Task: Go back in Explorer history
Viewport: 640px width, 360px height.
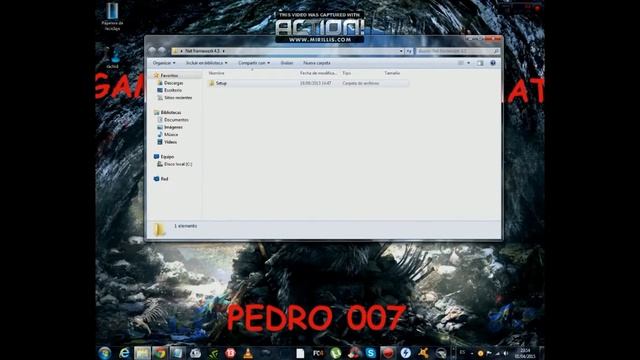Action: click(x=152, y=51)
